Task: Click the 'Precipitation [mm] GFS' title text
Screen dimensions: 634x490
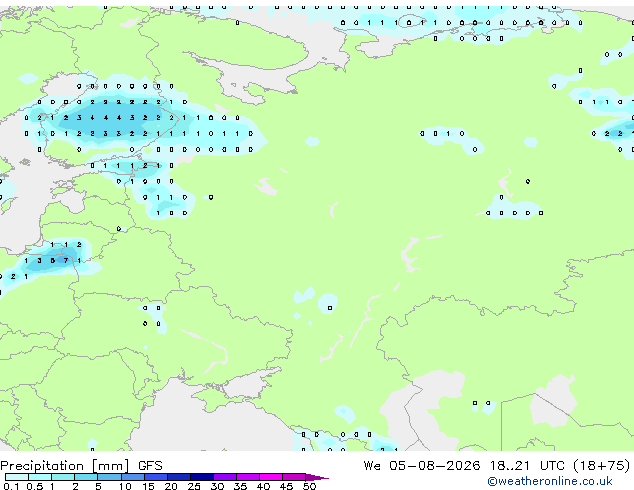Action: tap(81, 466)
